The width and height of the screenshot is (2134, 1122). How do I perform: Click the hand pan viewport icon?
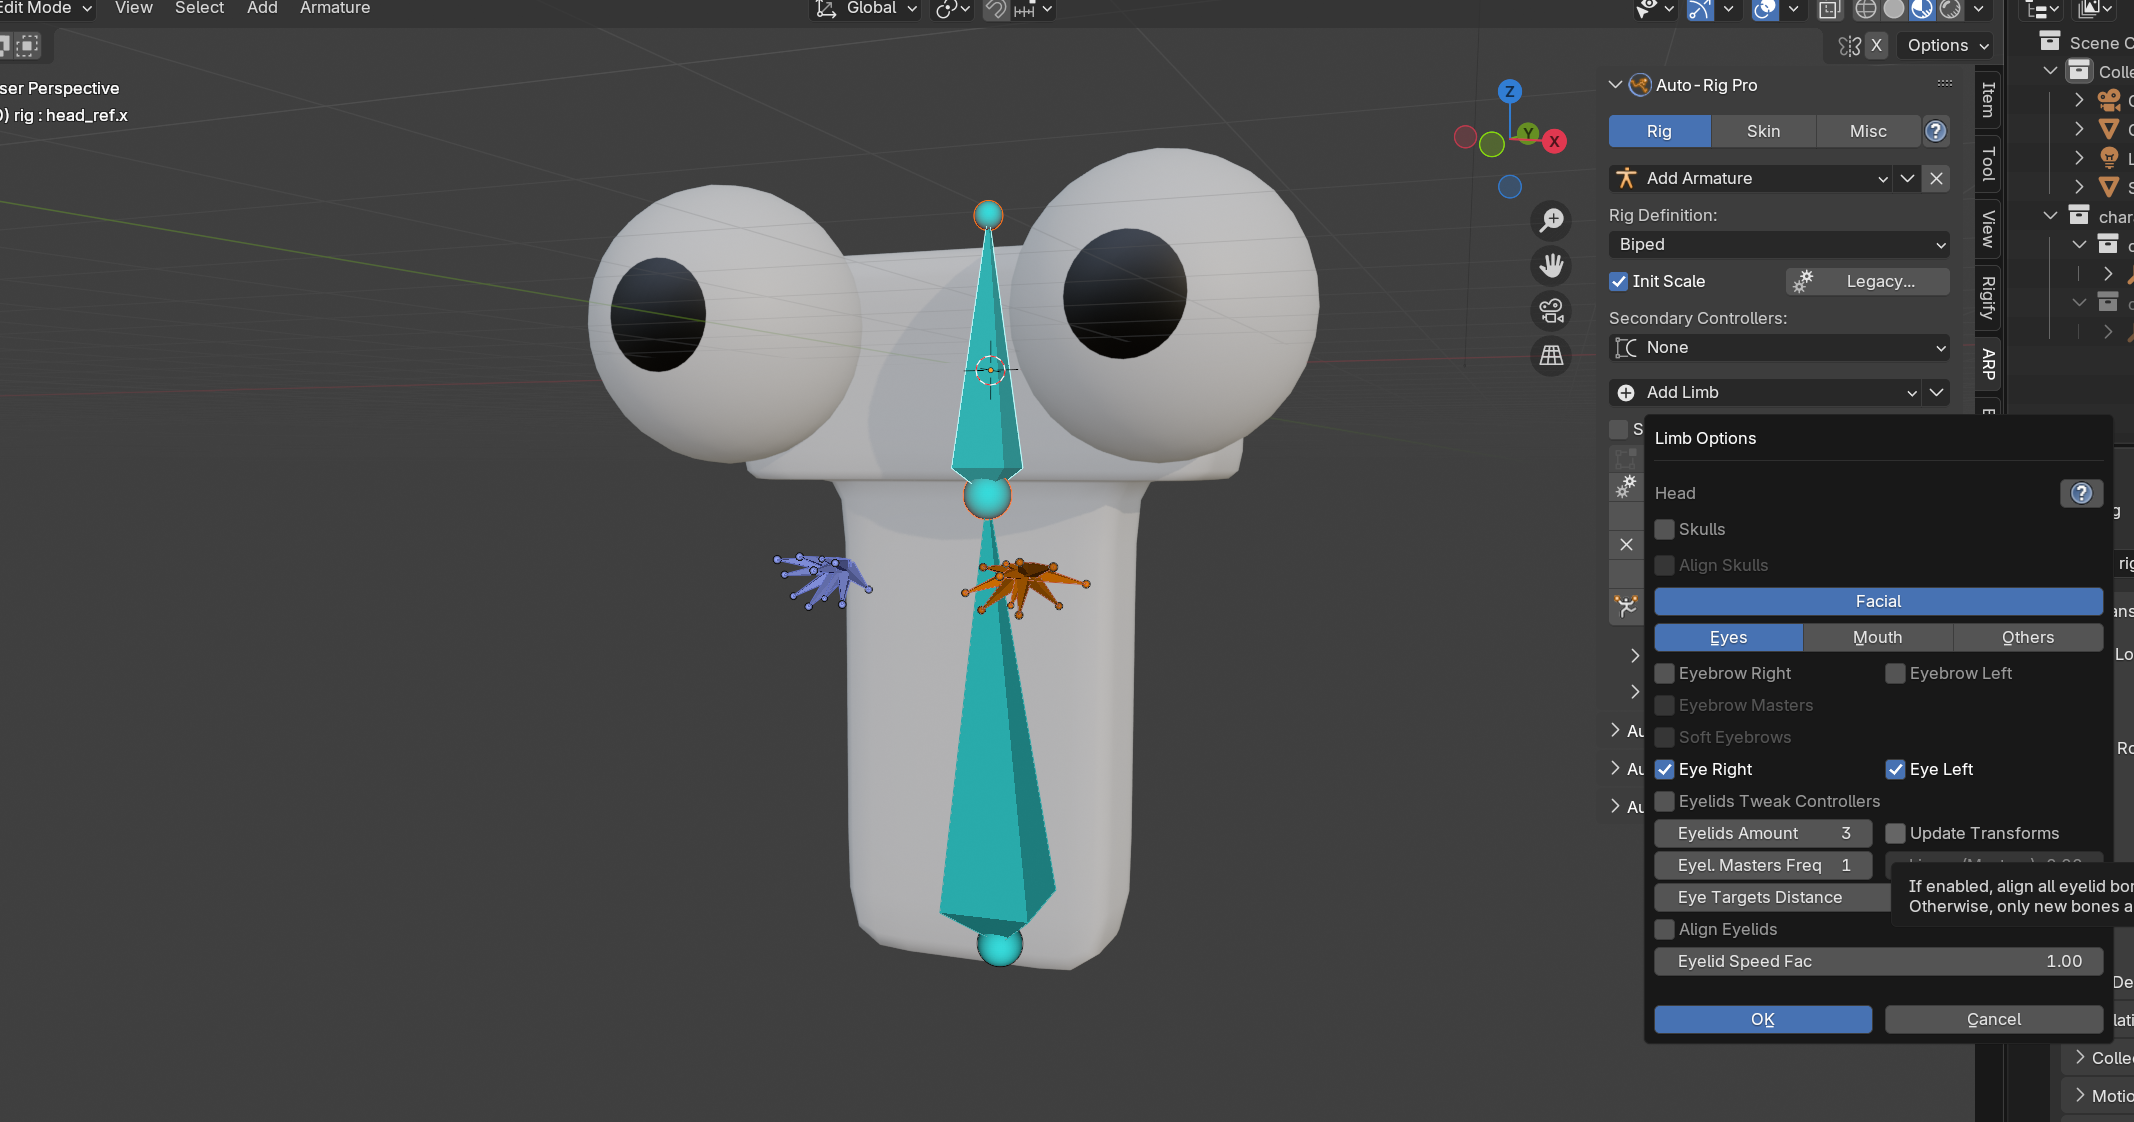[x=1551, y=265]
